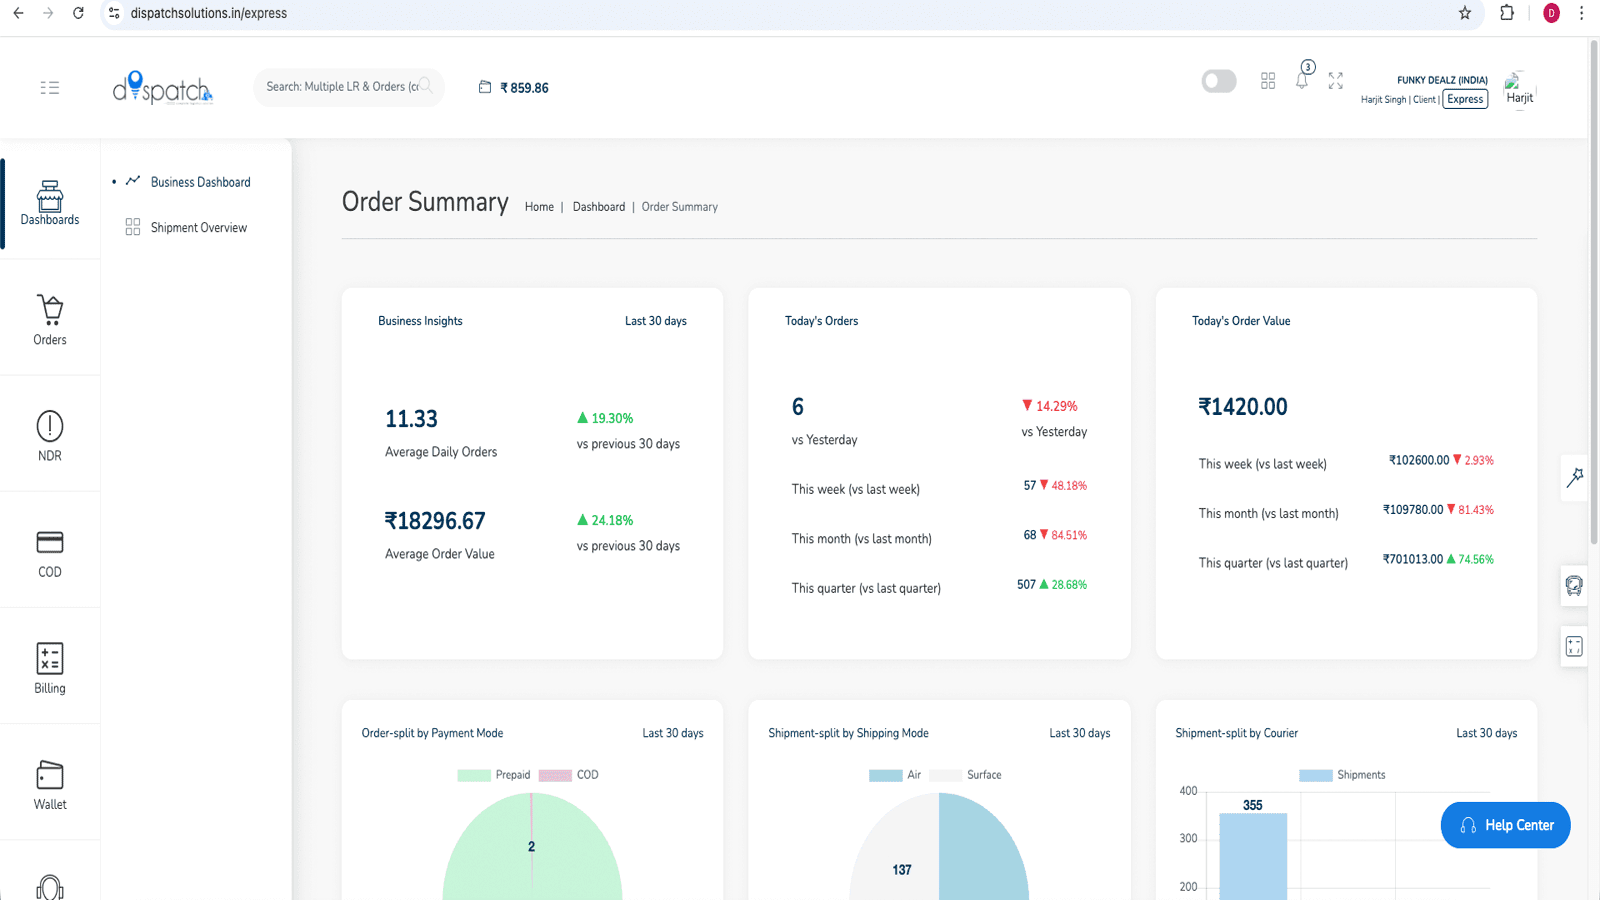This screenshot has width=1600, height=900.
Task: Open NDR in the sidebar
Action: point(50,436)
